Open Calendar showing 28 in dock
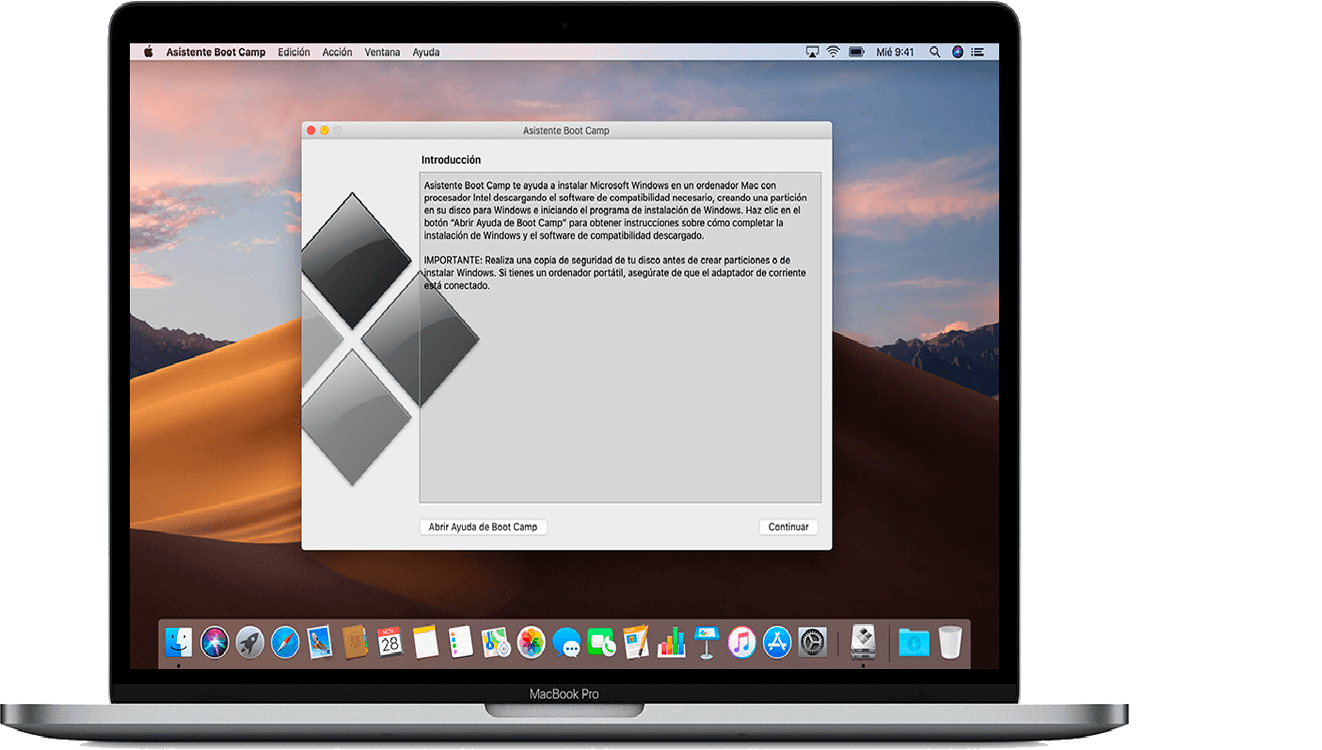This screenshot has height=750, width=1322. [x=390, y=642]
